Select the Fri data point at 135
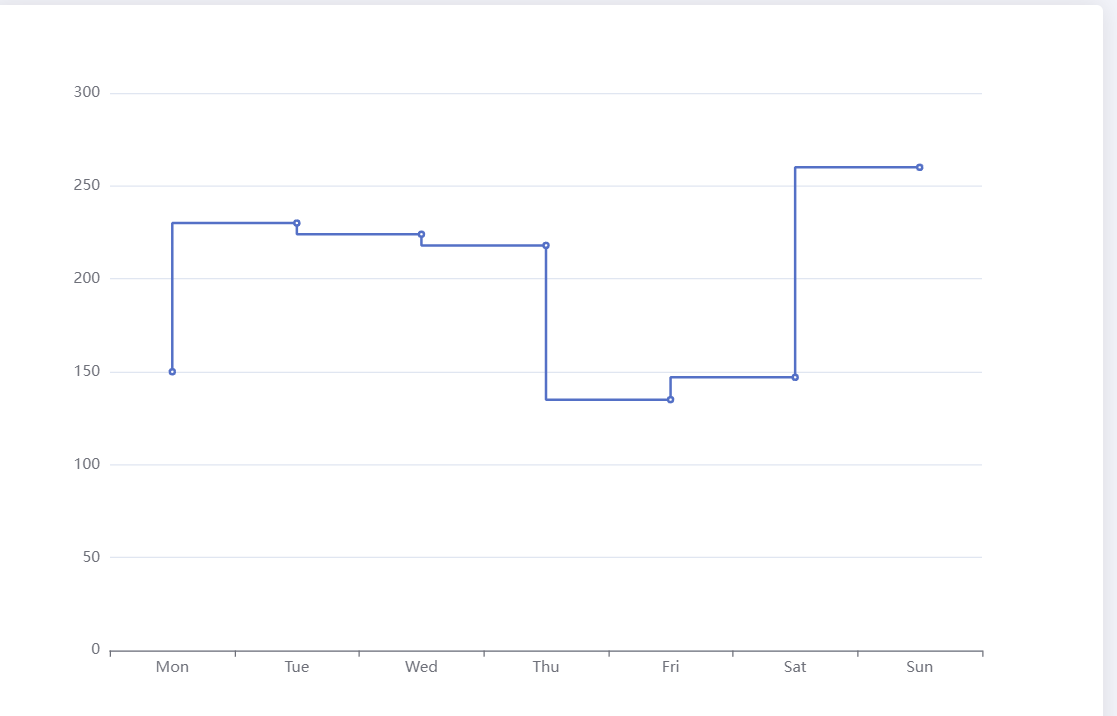The width and height of the screenshot is (1117, 716). coord(671,400)
